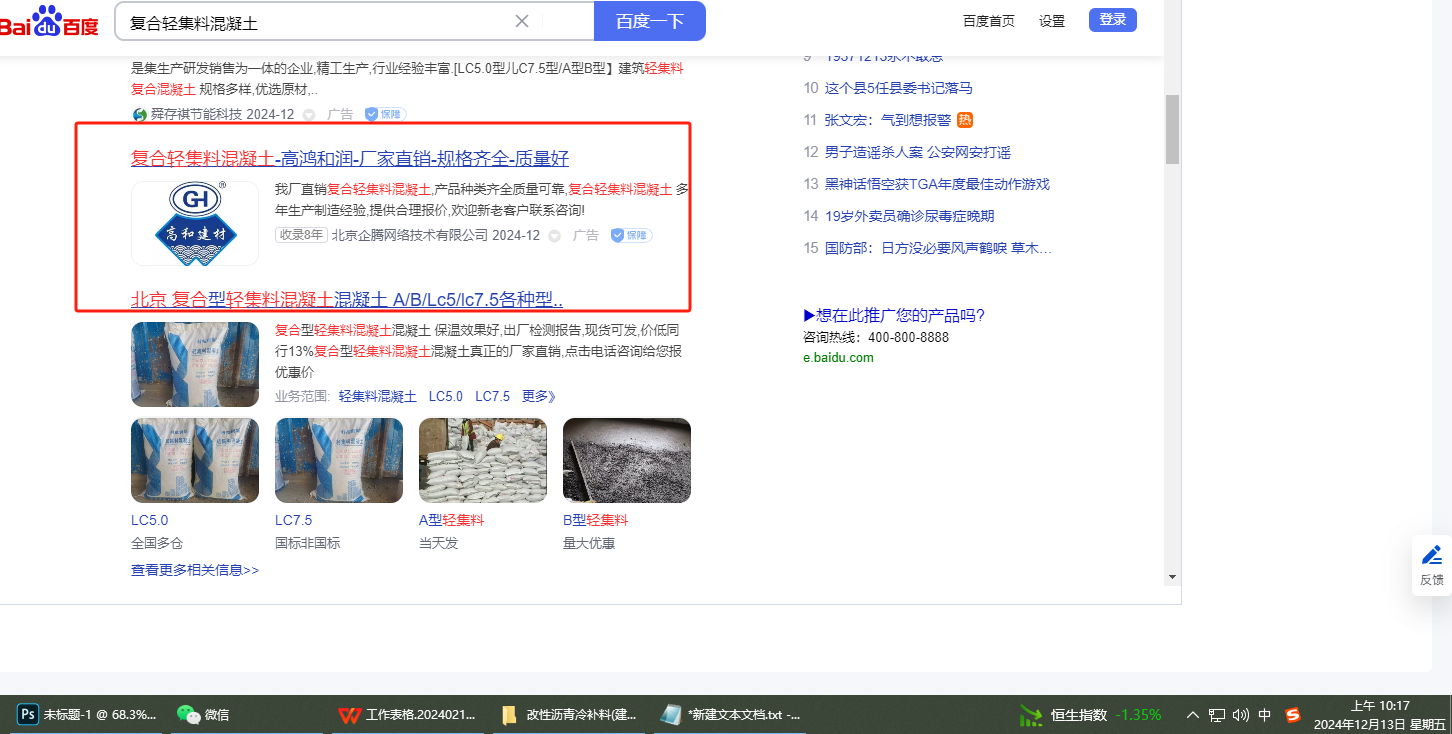Expand the arrow beside 北京企腾网络技术有限公司 2024-12
This screenshot has width=1452, height=734.
[555, 236]
